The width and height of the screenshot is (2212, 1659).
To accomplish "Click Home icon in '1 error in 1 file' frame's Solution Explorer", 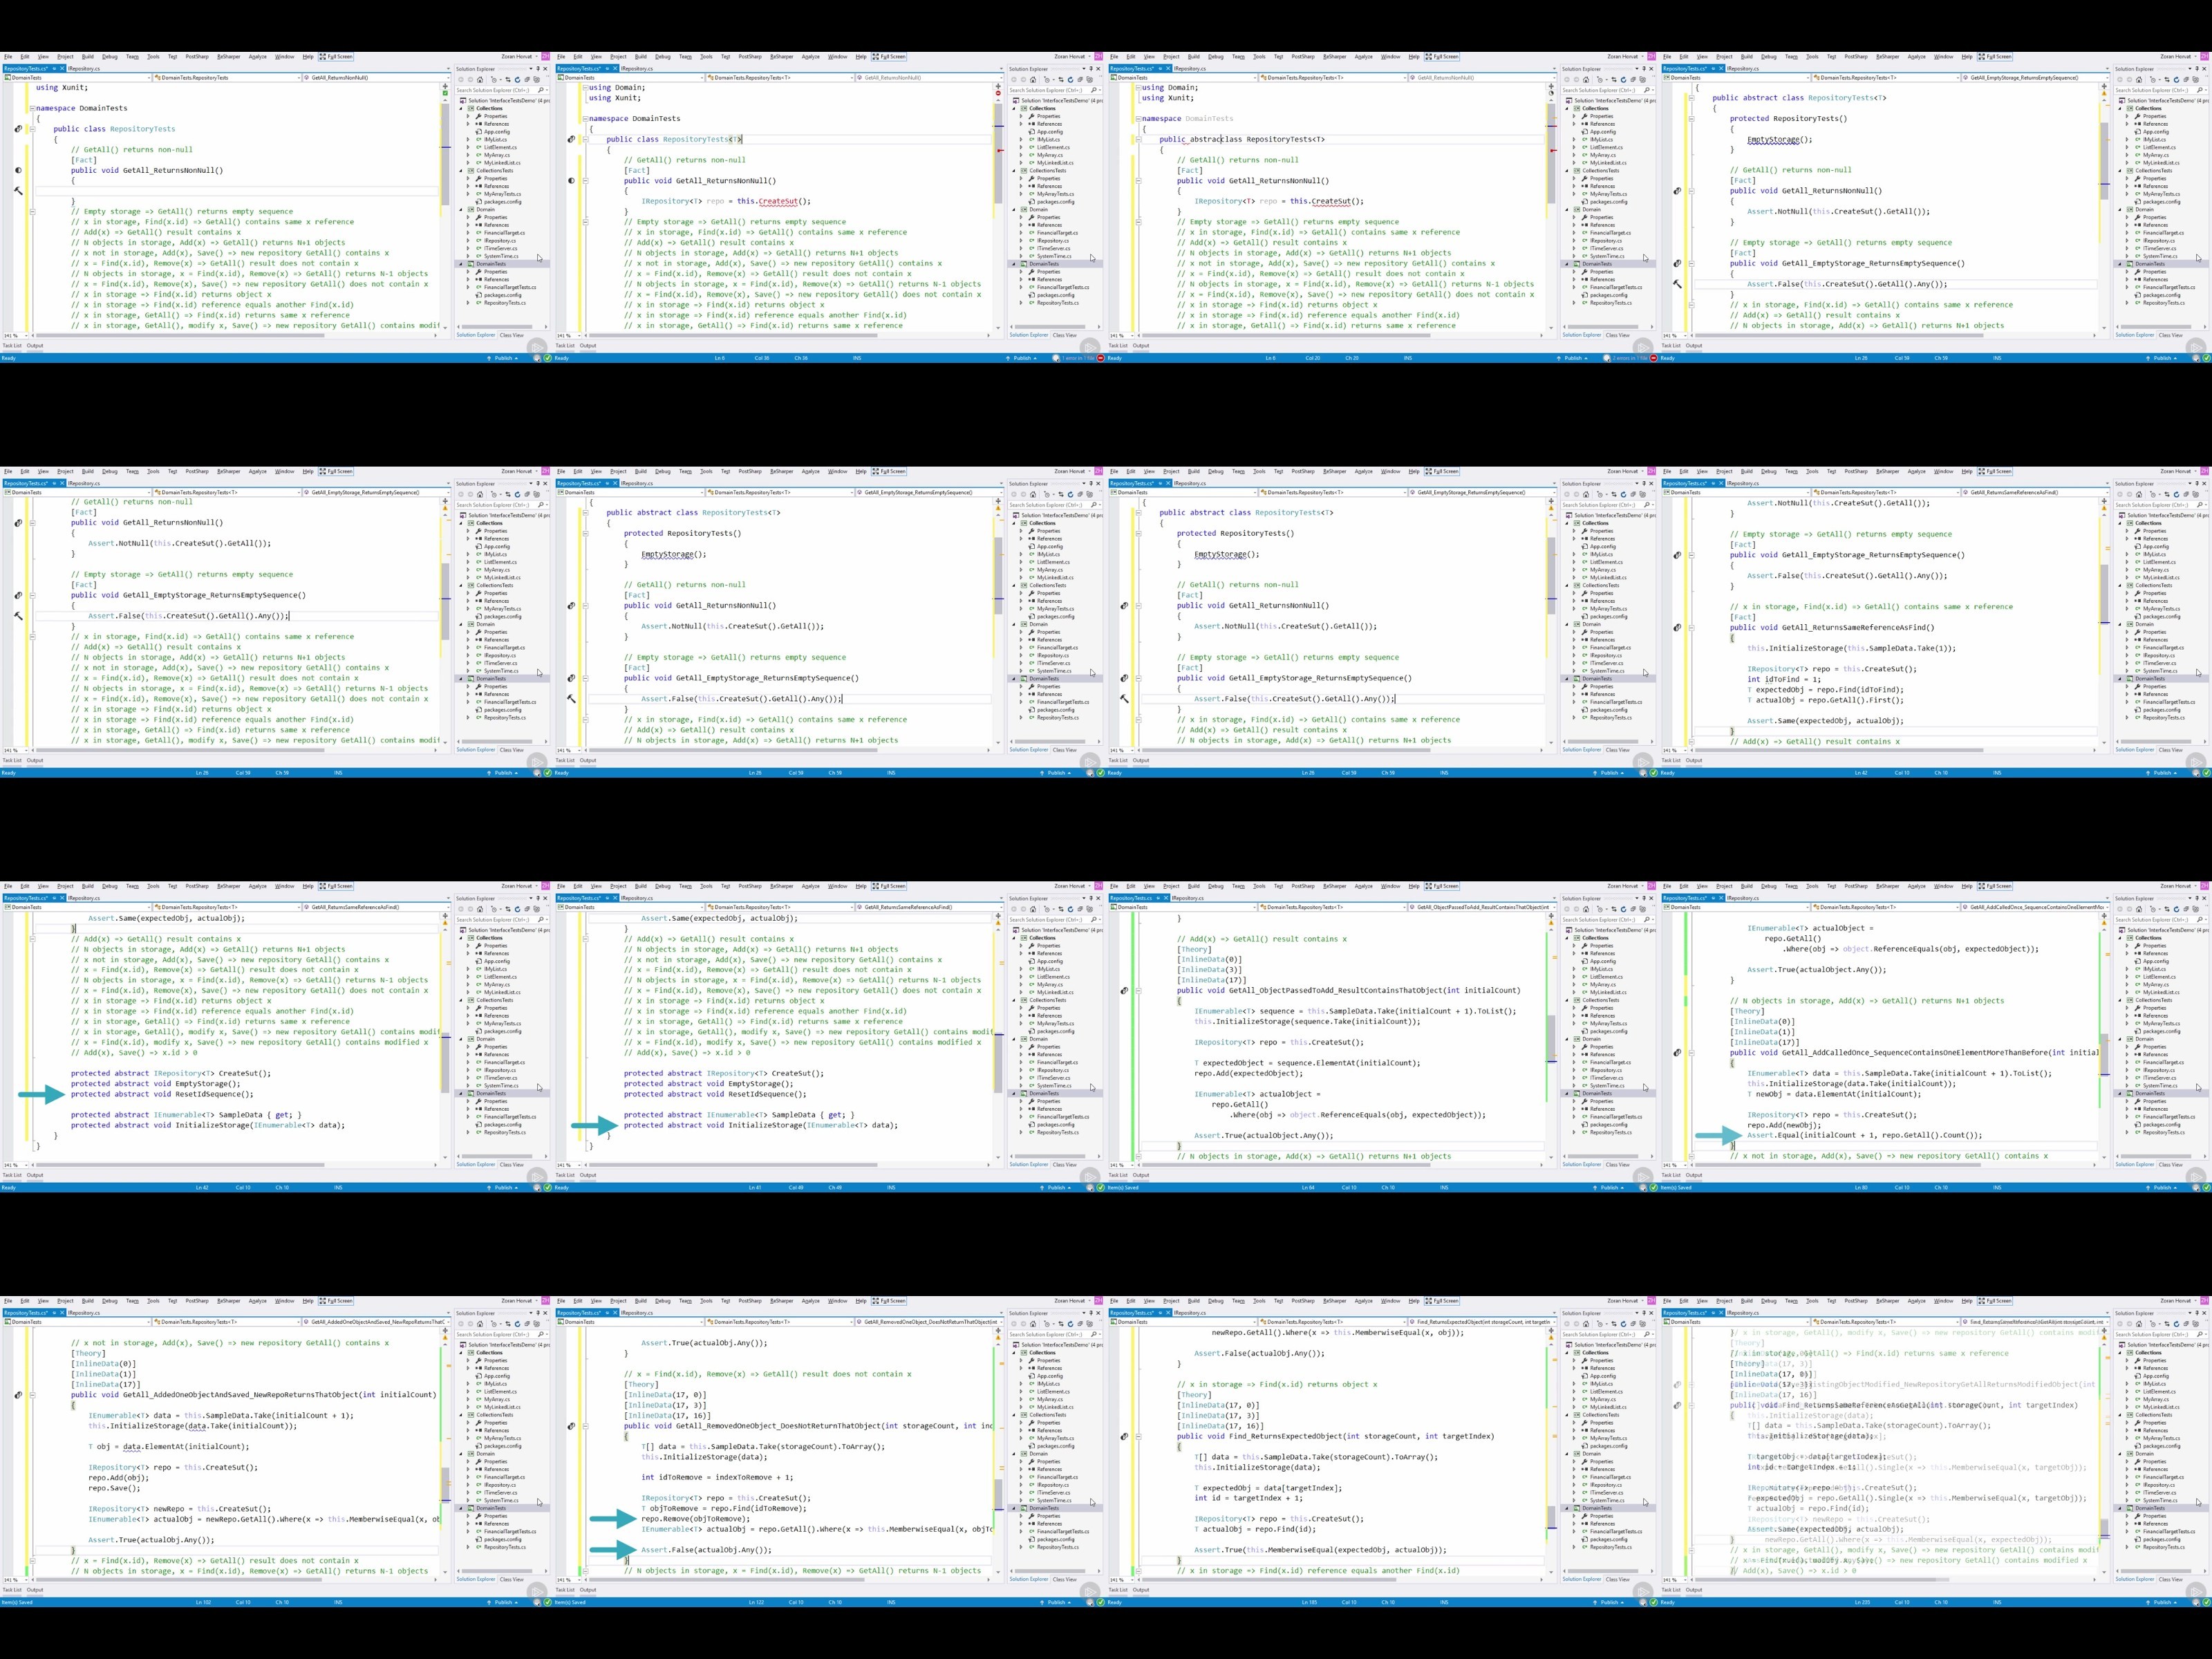I will (1033, 80).
